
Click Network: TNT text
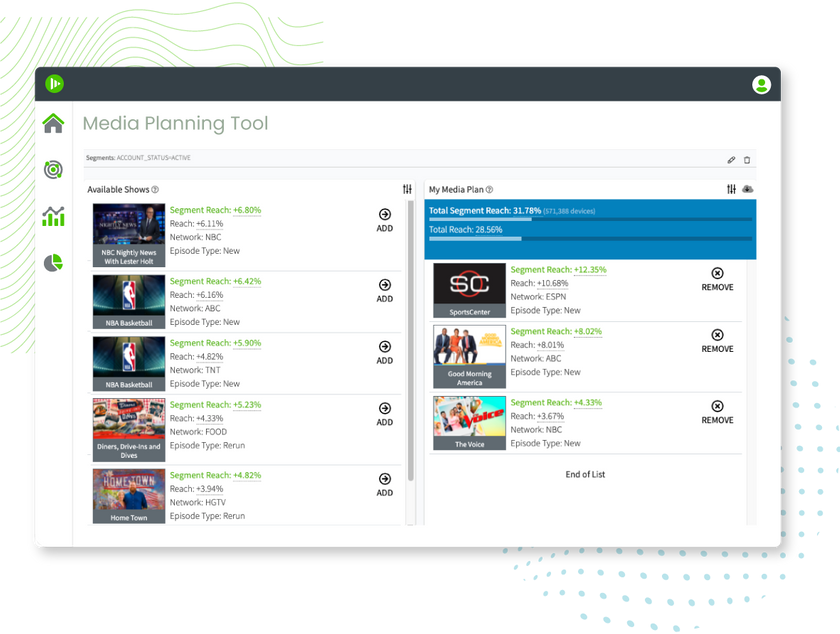(x=195, y=370)
